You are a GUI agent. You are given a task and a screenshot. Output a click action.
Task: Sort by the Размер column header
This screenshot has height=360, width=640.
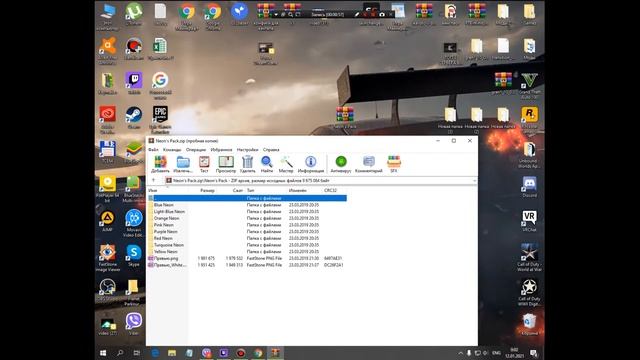point(207,191)
